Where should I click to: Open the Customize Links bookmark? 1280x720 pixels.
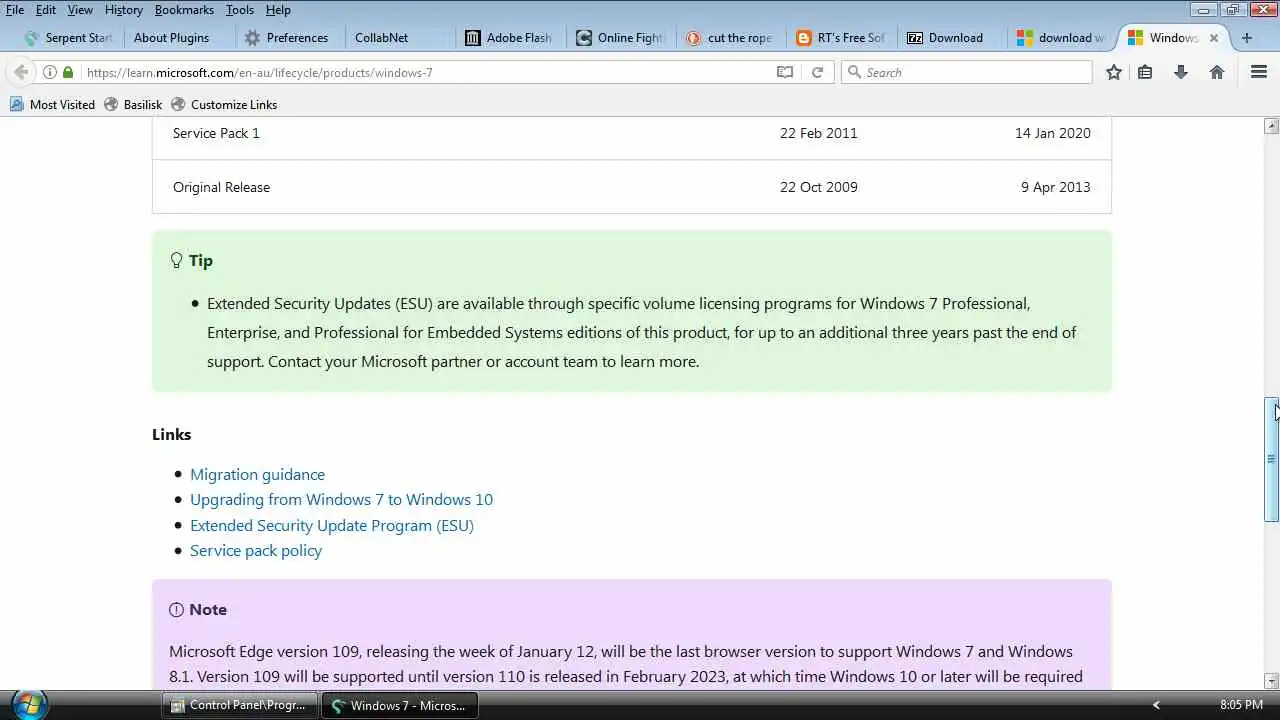tap(224, 104)
